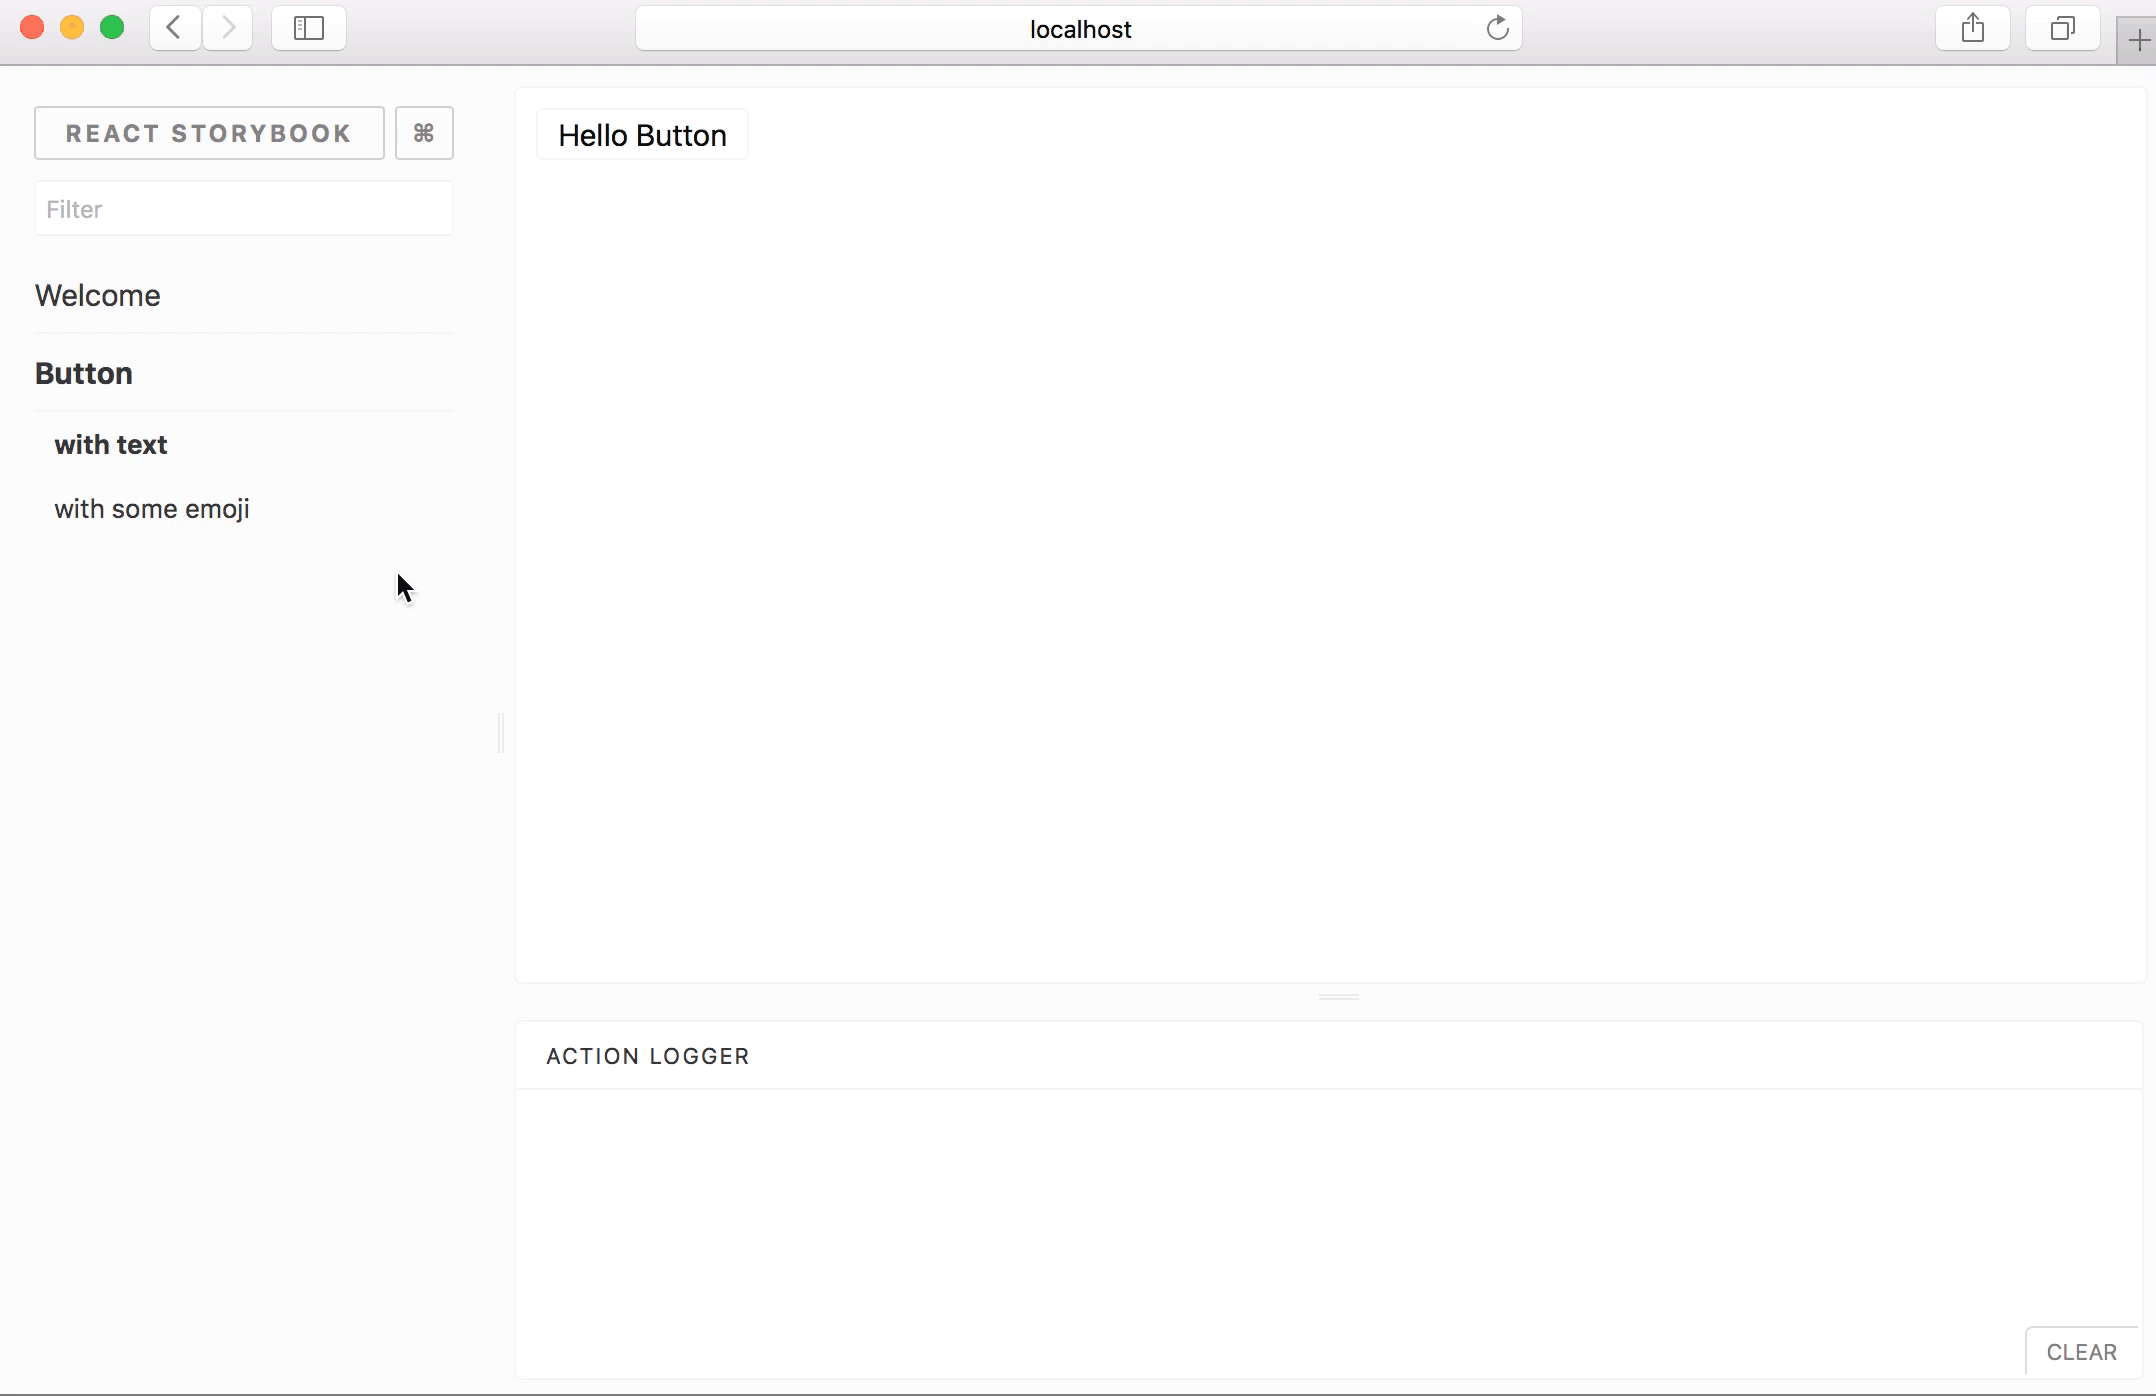This screenshot has height=1396, width=2156.
Task: Click the ACTION LOGGER panel label
Action: [647, 1055]
